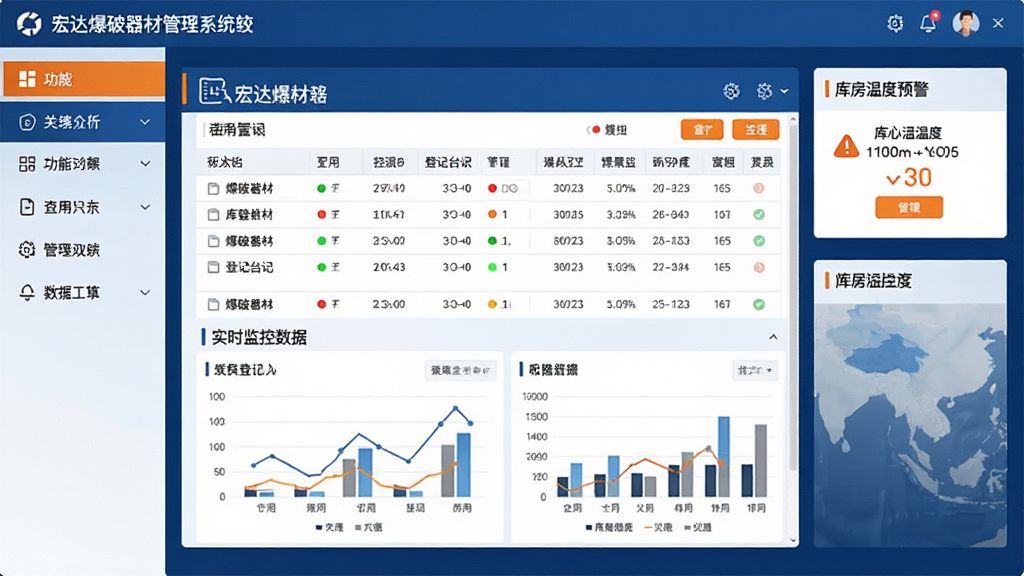Expand the sidebar item with the bell icon
Screen dimensions: 1024x576
coord(145,293)
